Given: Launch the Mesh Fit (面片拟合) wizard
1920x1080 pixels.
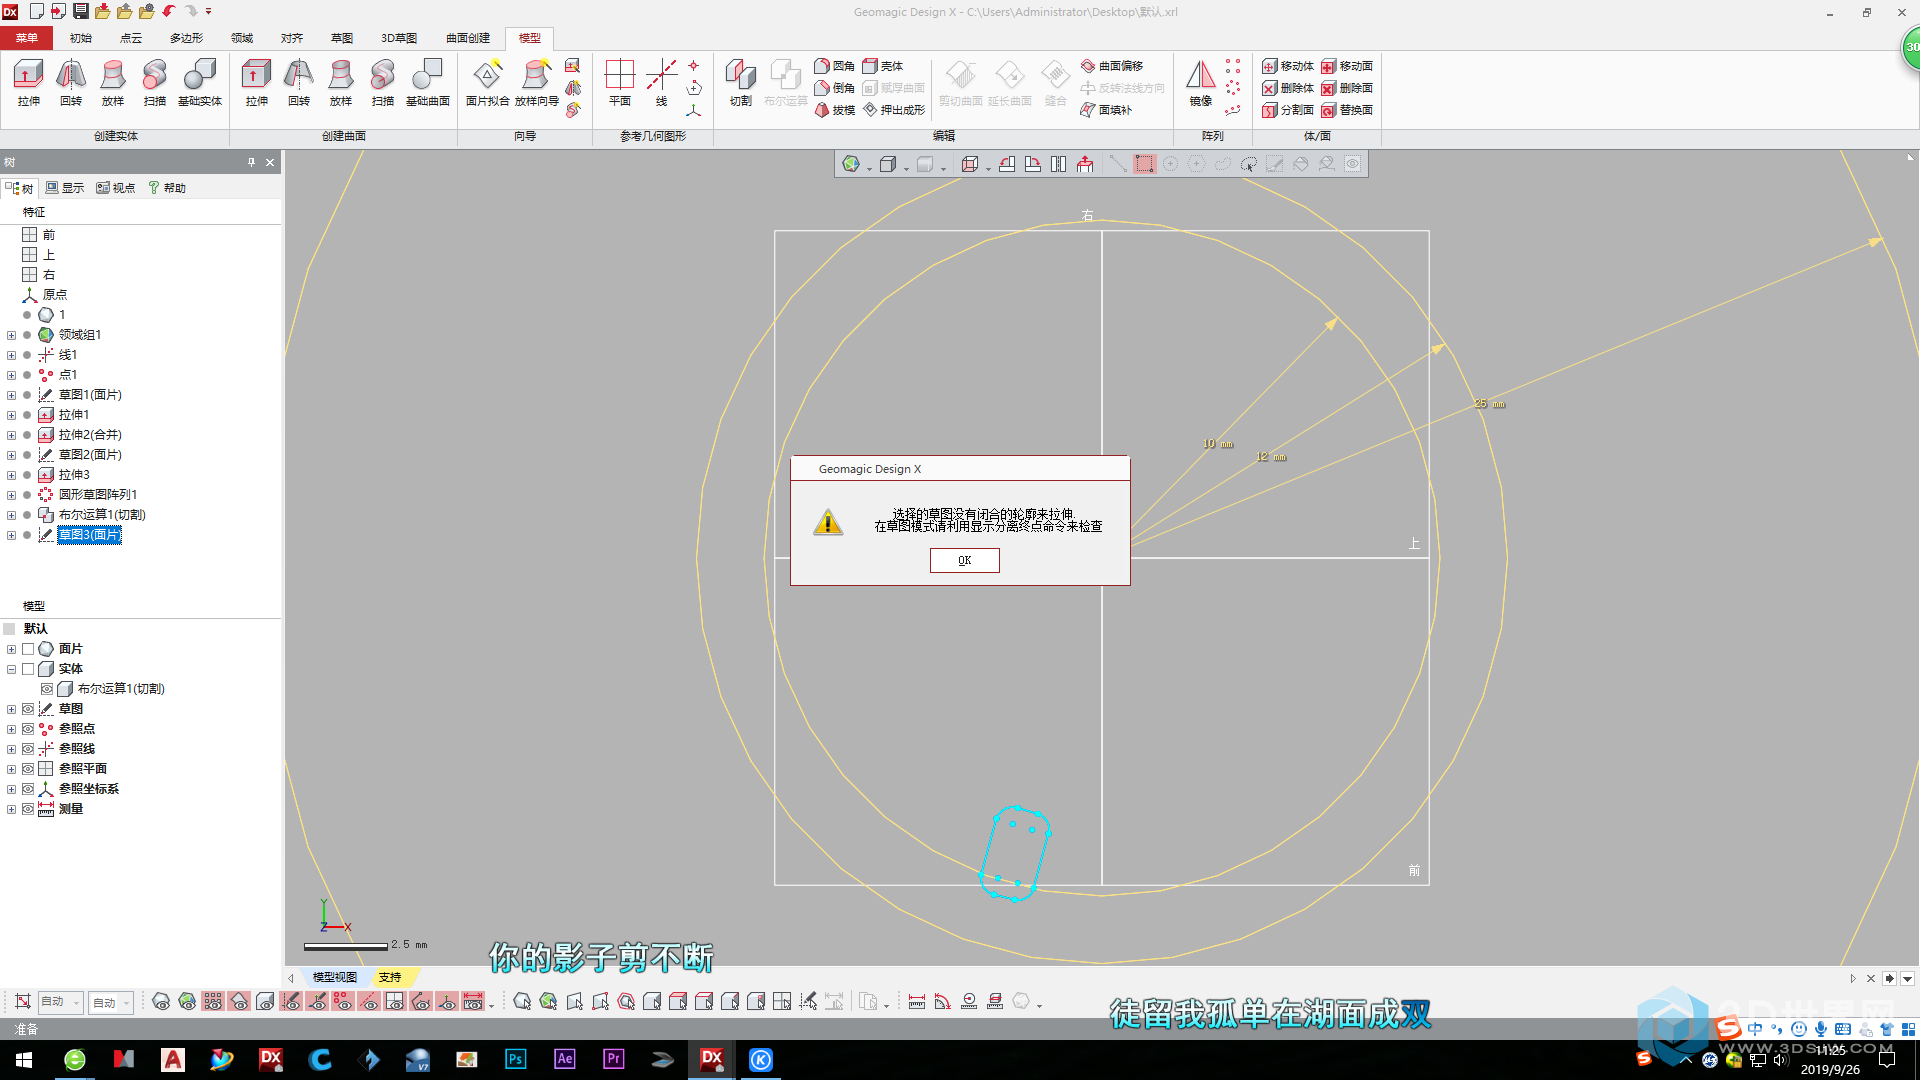Looking at the screenshot, I should click(x=488, y=82).
